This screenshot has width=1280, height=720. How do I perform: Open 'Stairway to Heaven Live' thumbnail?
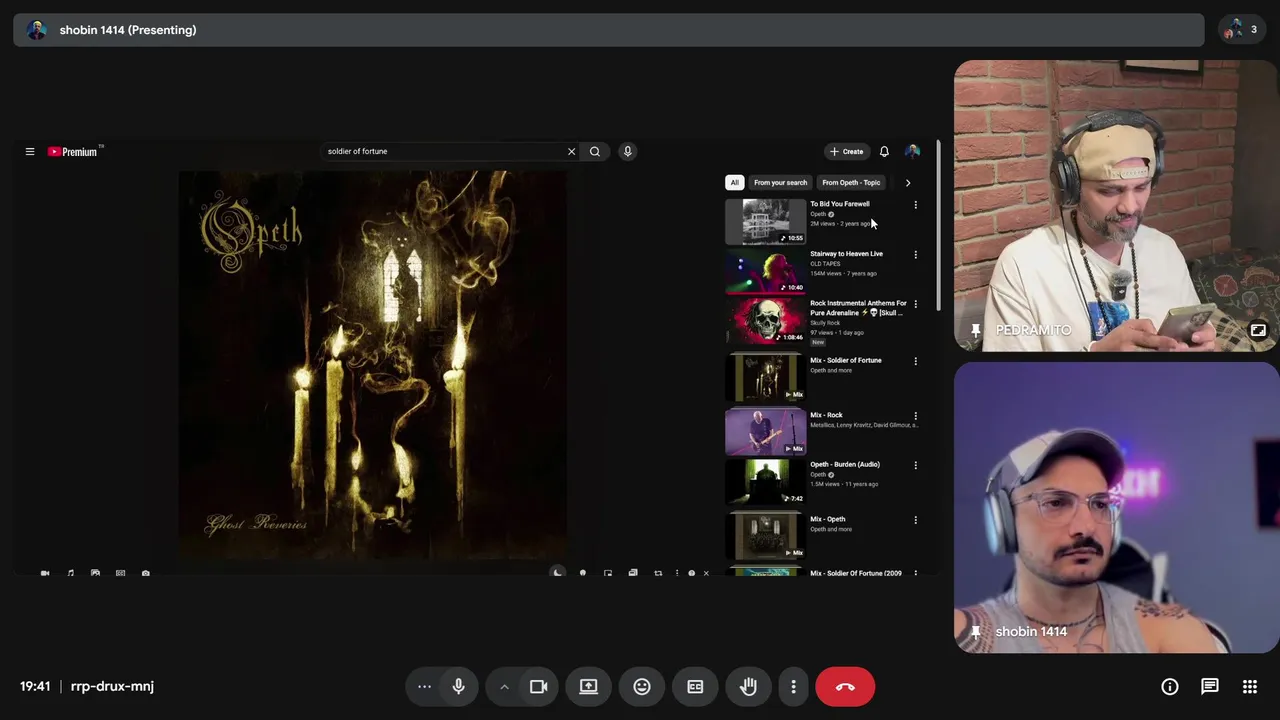765,272
